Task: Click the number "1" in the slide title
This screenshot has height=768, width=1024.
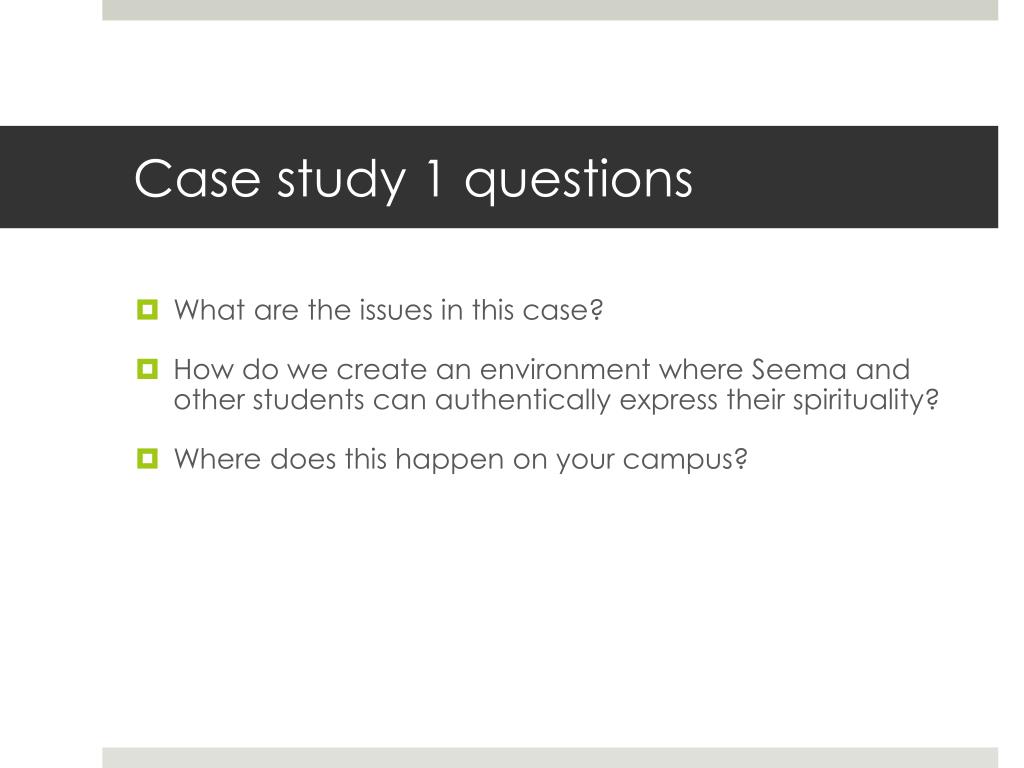Action: (x=435, y=178)
